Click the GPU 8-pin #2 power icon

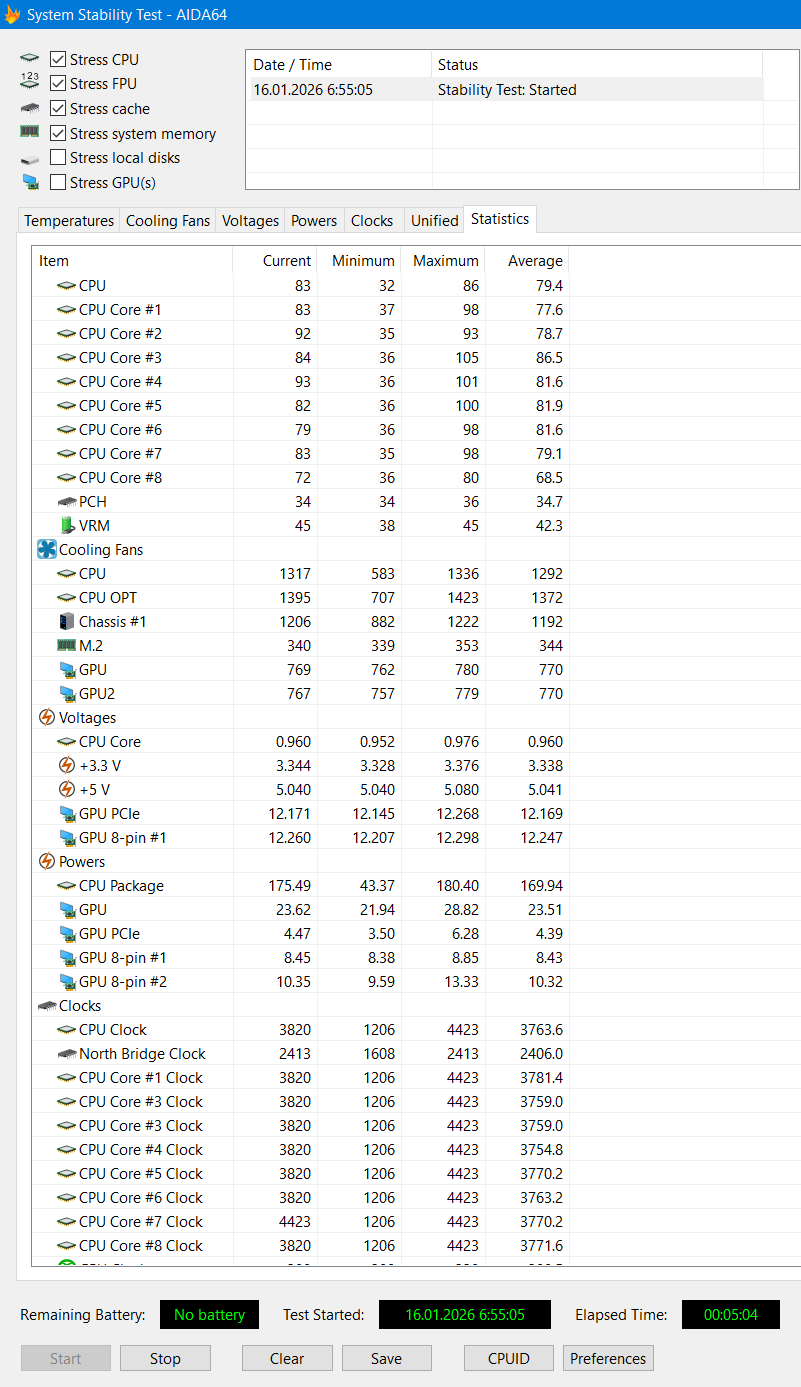(67, 981)
